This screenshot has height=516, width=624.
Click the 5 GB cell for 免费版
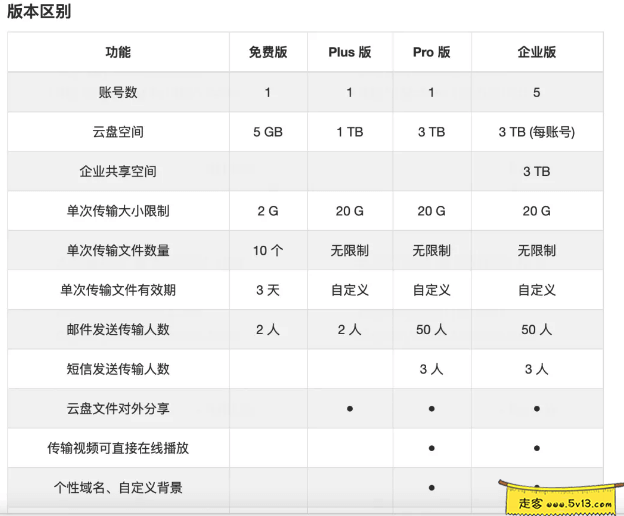[268, 132]
